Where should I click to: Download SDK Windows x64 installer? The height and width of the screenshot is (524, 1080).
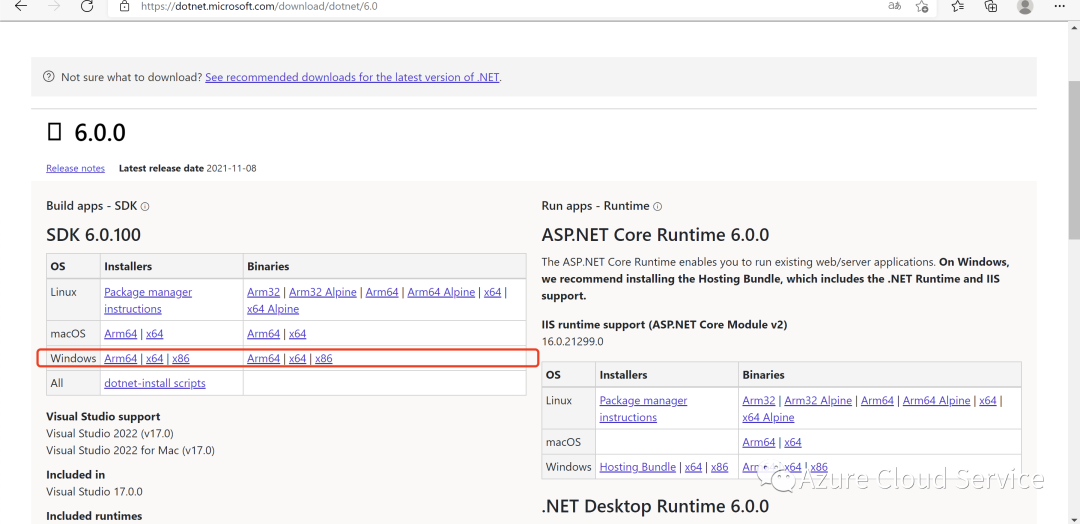point(154,358)
